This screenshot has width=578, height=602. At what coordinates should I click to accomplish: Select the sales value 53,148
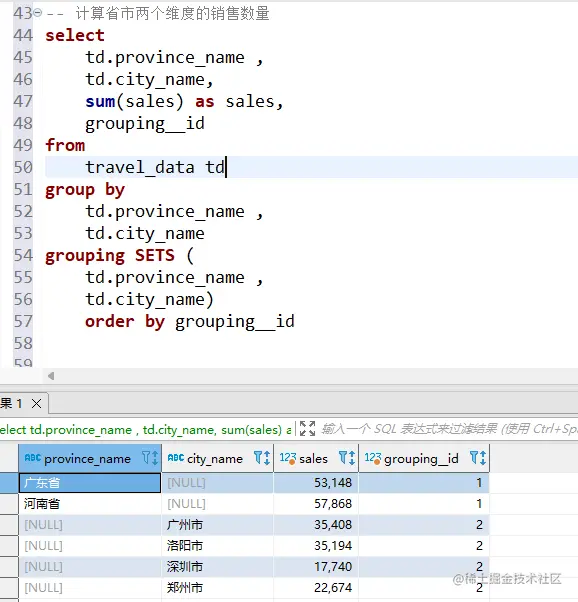click(x=316, y=483)
